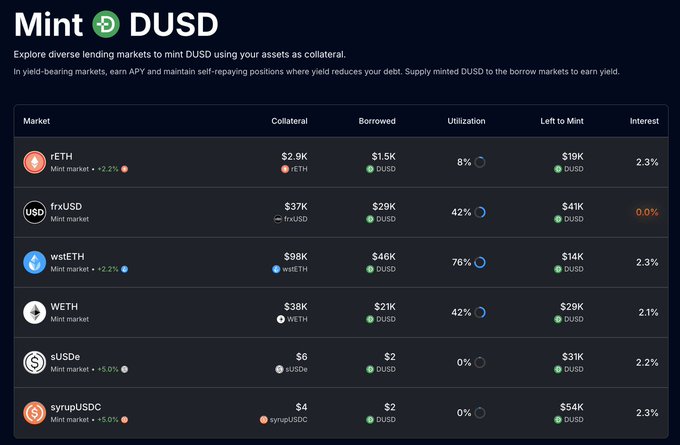Click the DUSD icon under $54K left to mint
This screenshot has height=445, width=680.
tap(558, 420)
